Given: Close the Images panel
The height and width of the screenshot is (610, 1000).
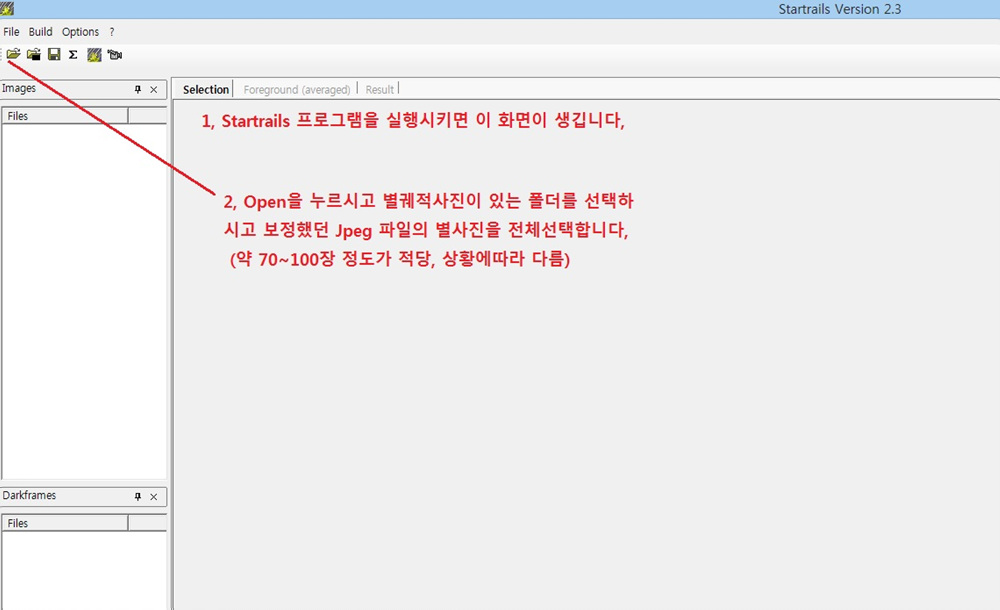Looking at the screenshot, I should click(x=153, y=89).
